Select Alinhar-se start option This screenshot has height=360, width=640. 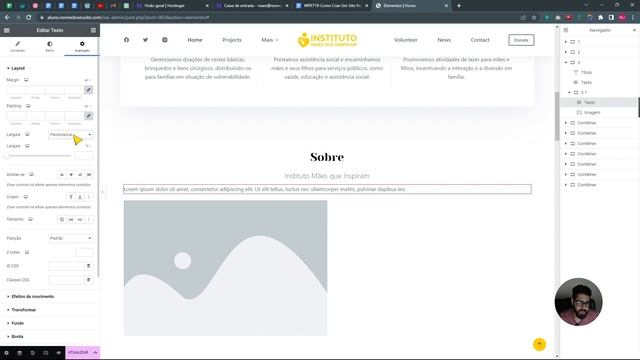point(62,175)
